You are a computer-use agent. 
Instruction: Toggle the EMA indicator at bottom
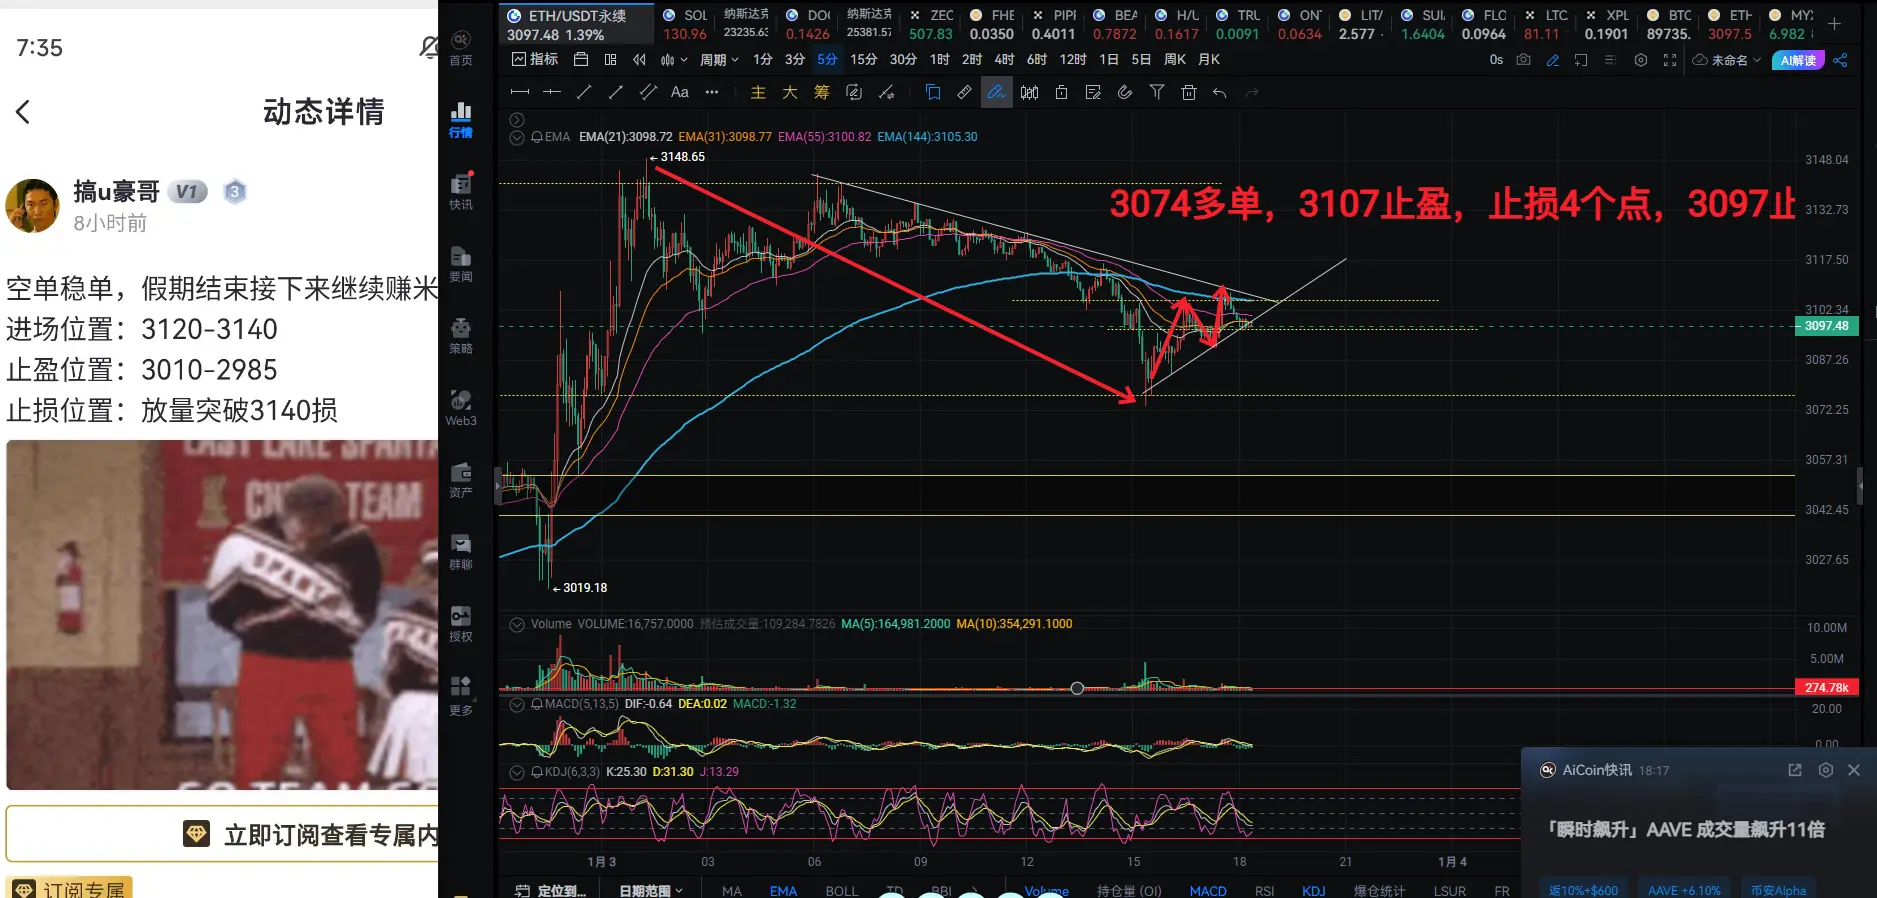click(783, 890)
